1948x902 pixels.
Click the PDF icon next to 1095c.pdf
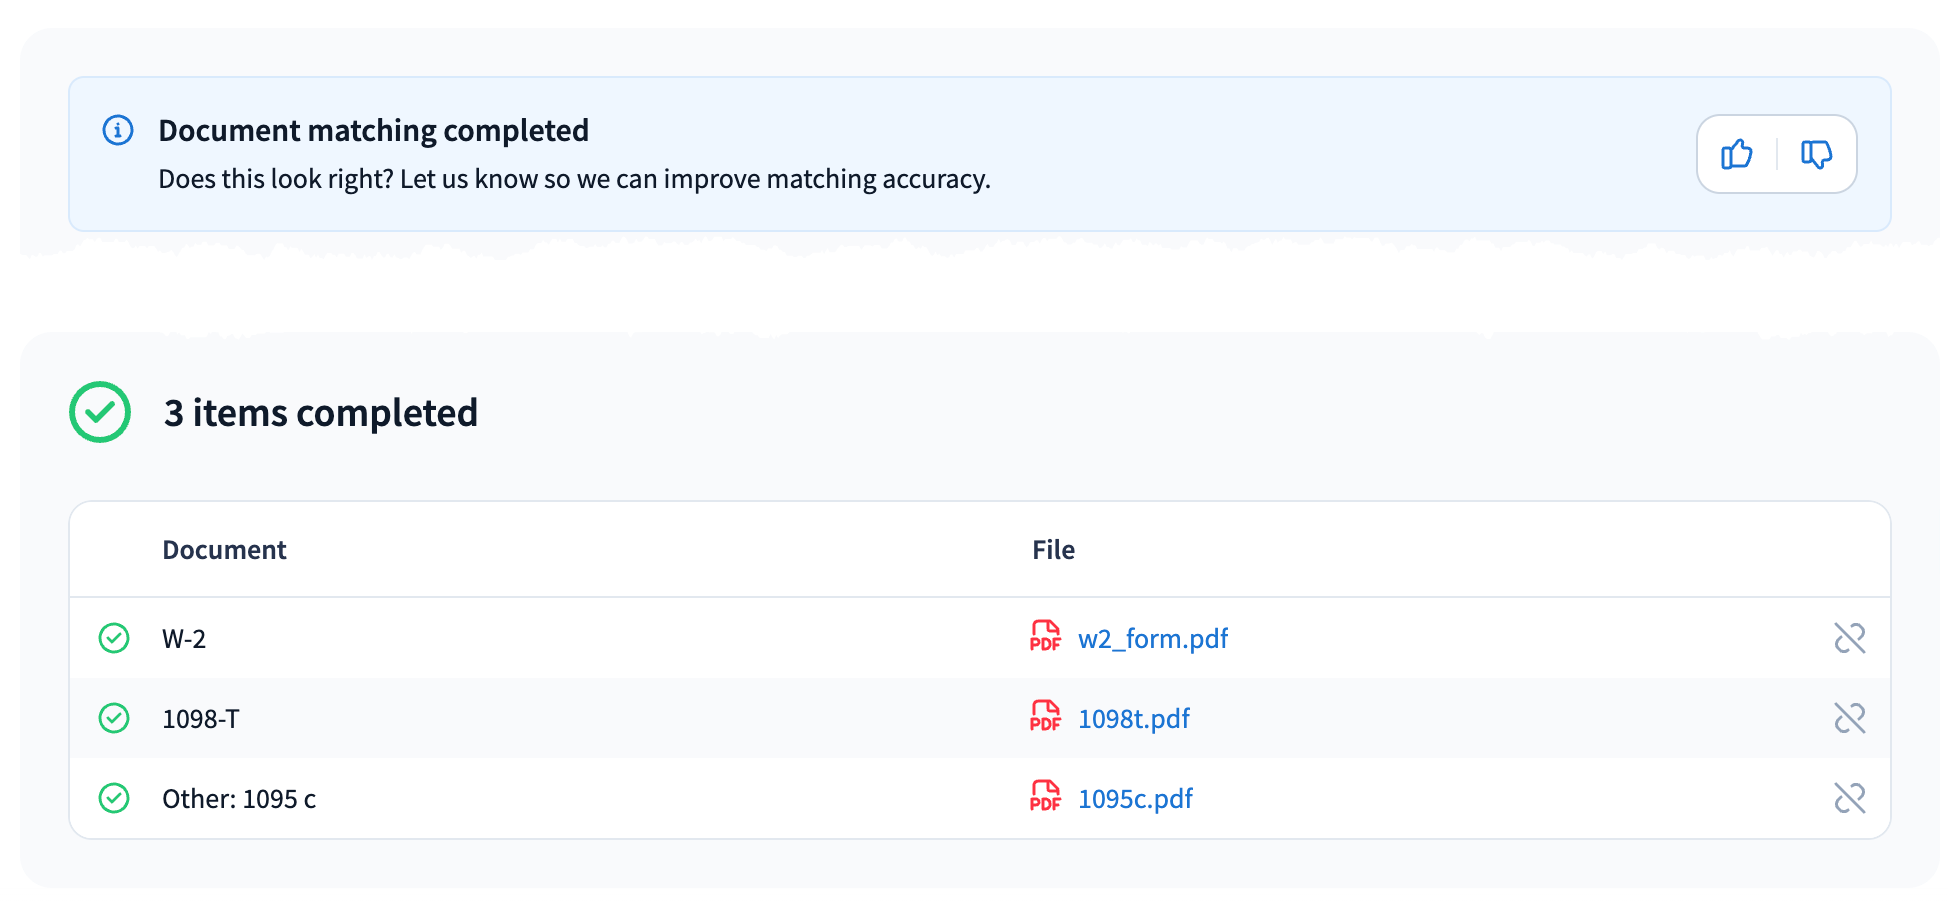1045,797
